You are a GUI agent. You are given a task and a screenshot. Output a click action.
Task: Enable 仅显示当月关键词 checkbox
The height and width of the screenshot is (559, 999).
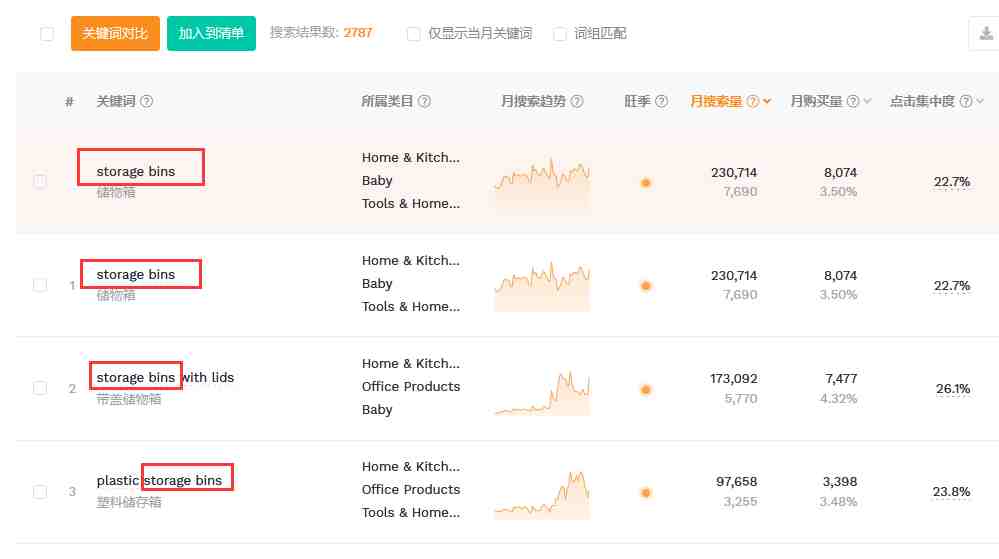tap(413, 34)
